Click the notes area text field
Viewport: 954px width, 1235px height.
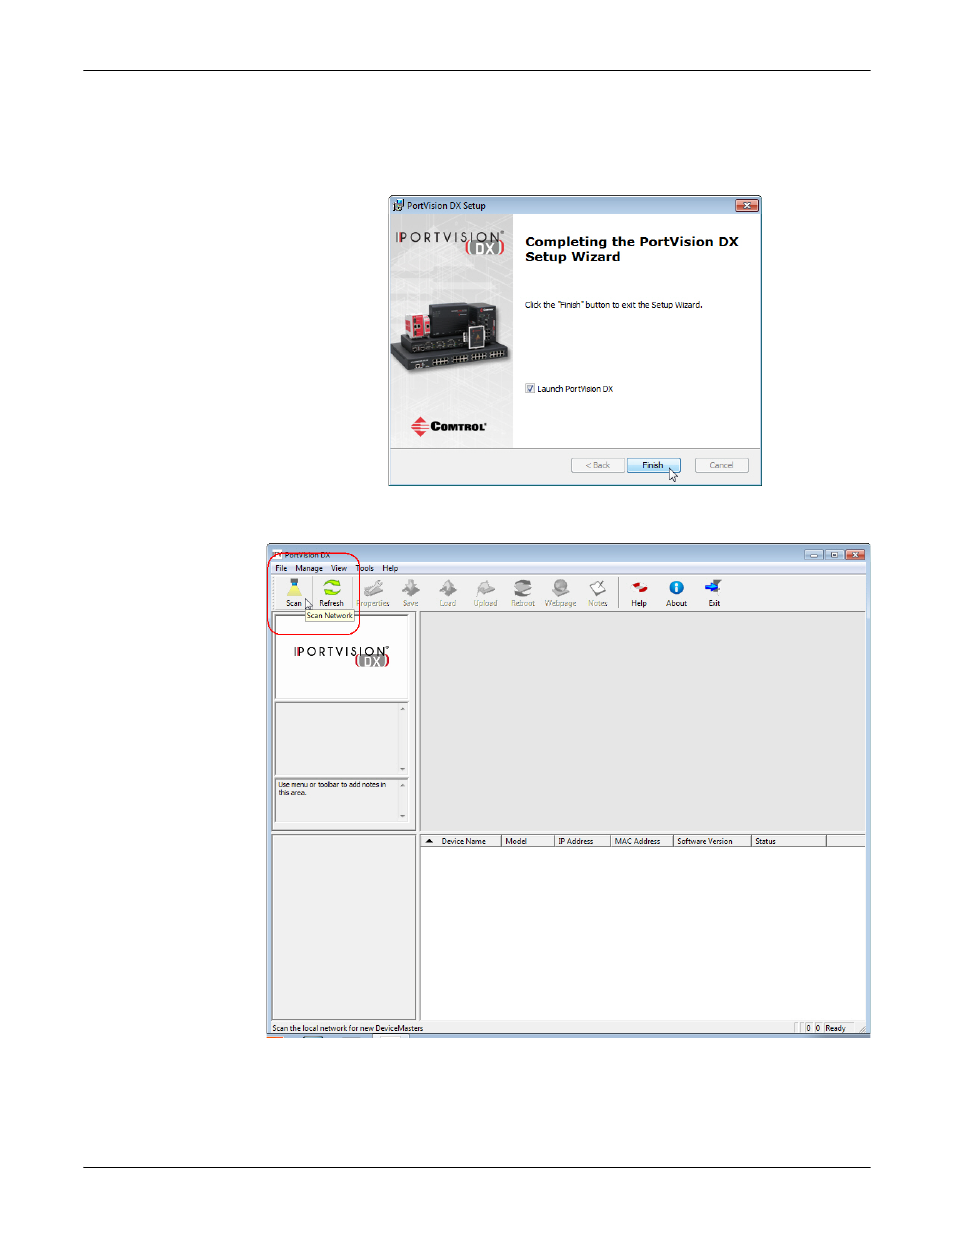point(336,801)
